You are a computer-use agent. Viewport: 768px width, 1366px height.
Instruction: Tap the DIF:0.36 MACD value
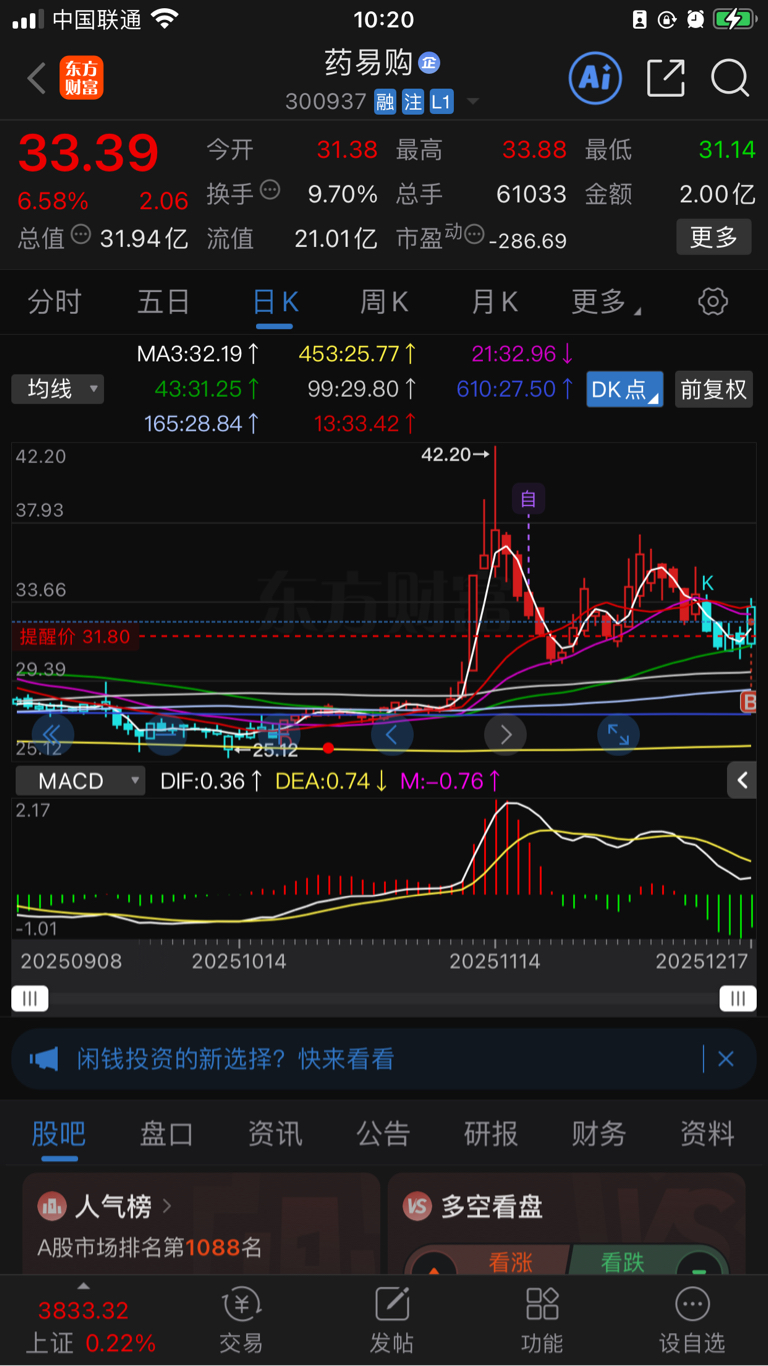point(211,781)
